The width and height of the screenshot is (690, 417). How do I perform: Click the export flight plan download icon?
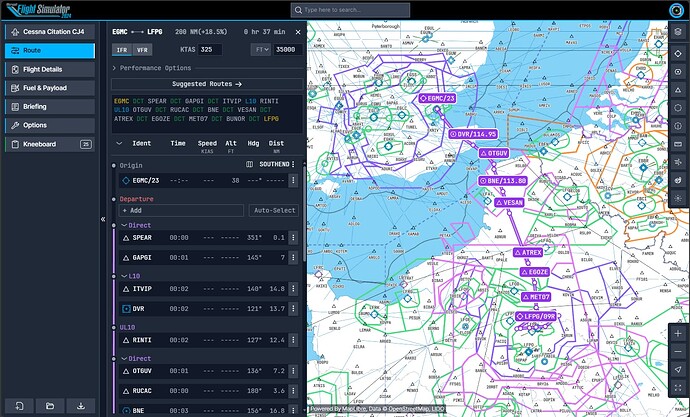(x=80, y=406)
